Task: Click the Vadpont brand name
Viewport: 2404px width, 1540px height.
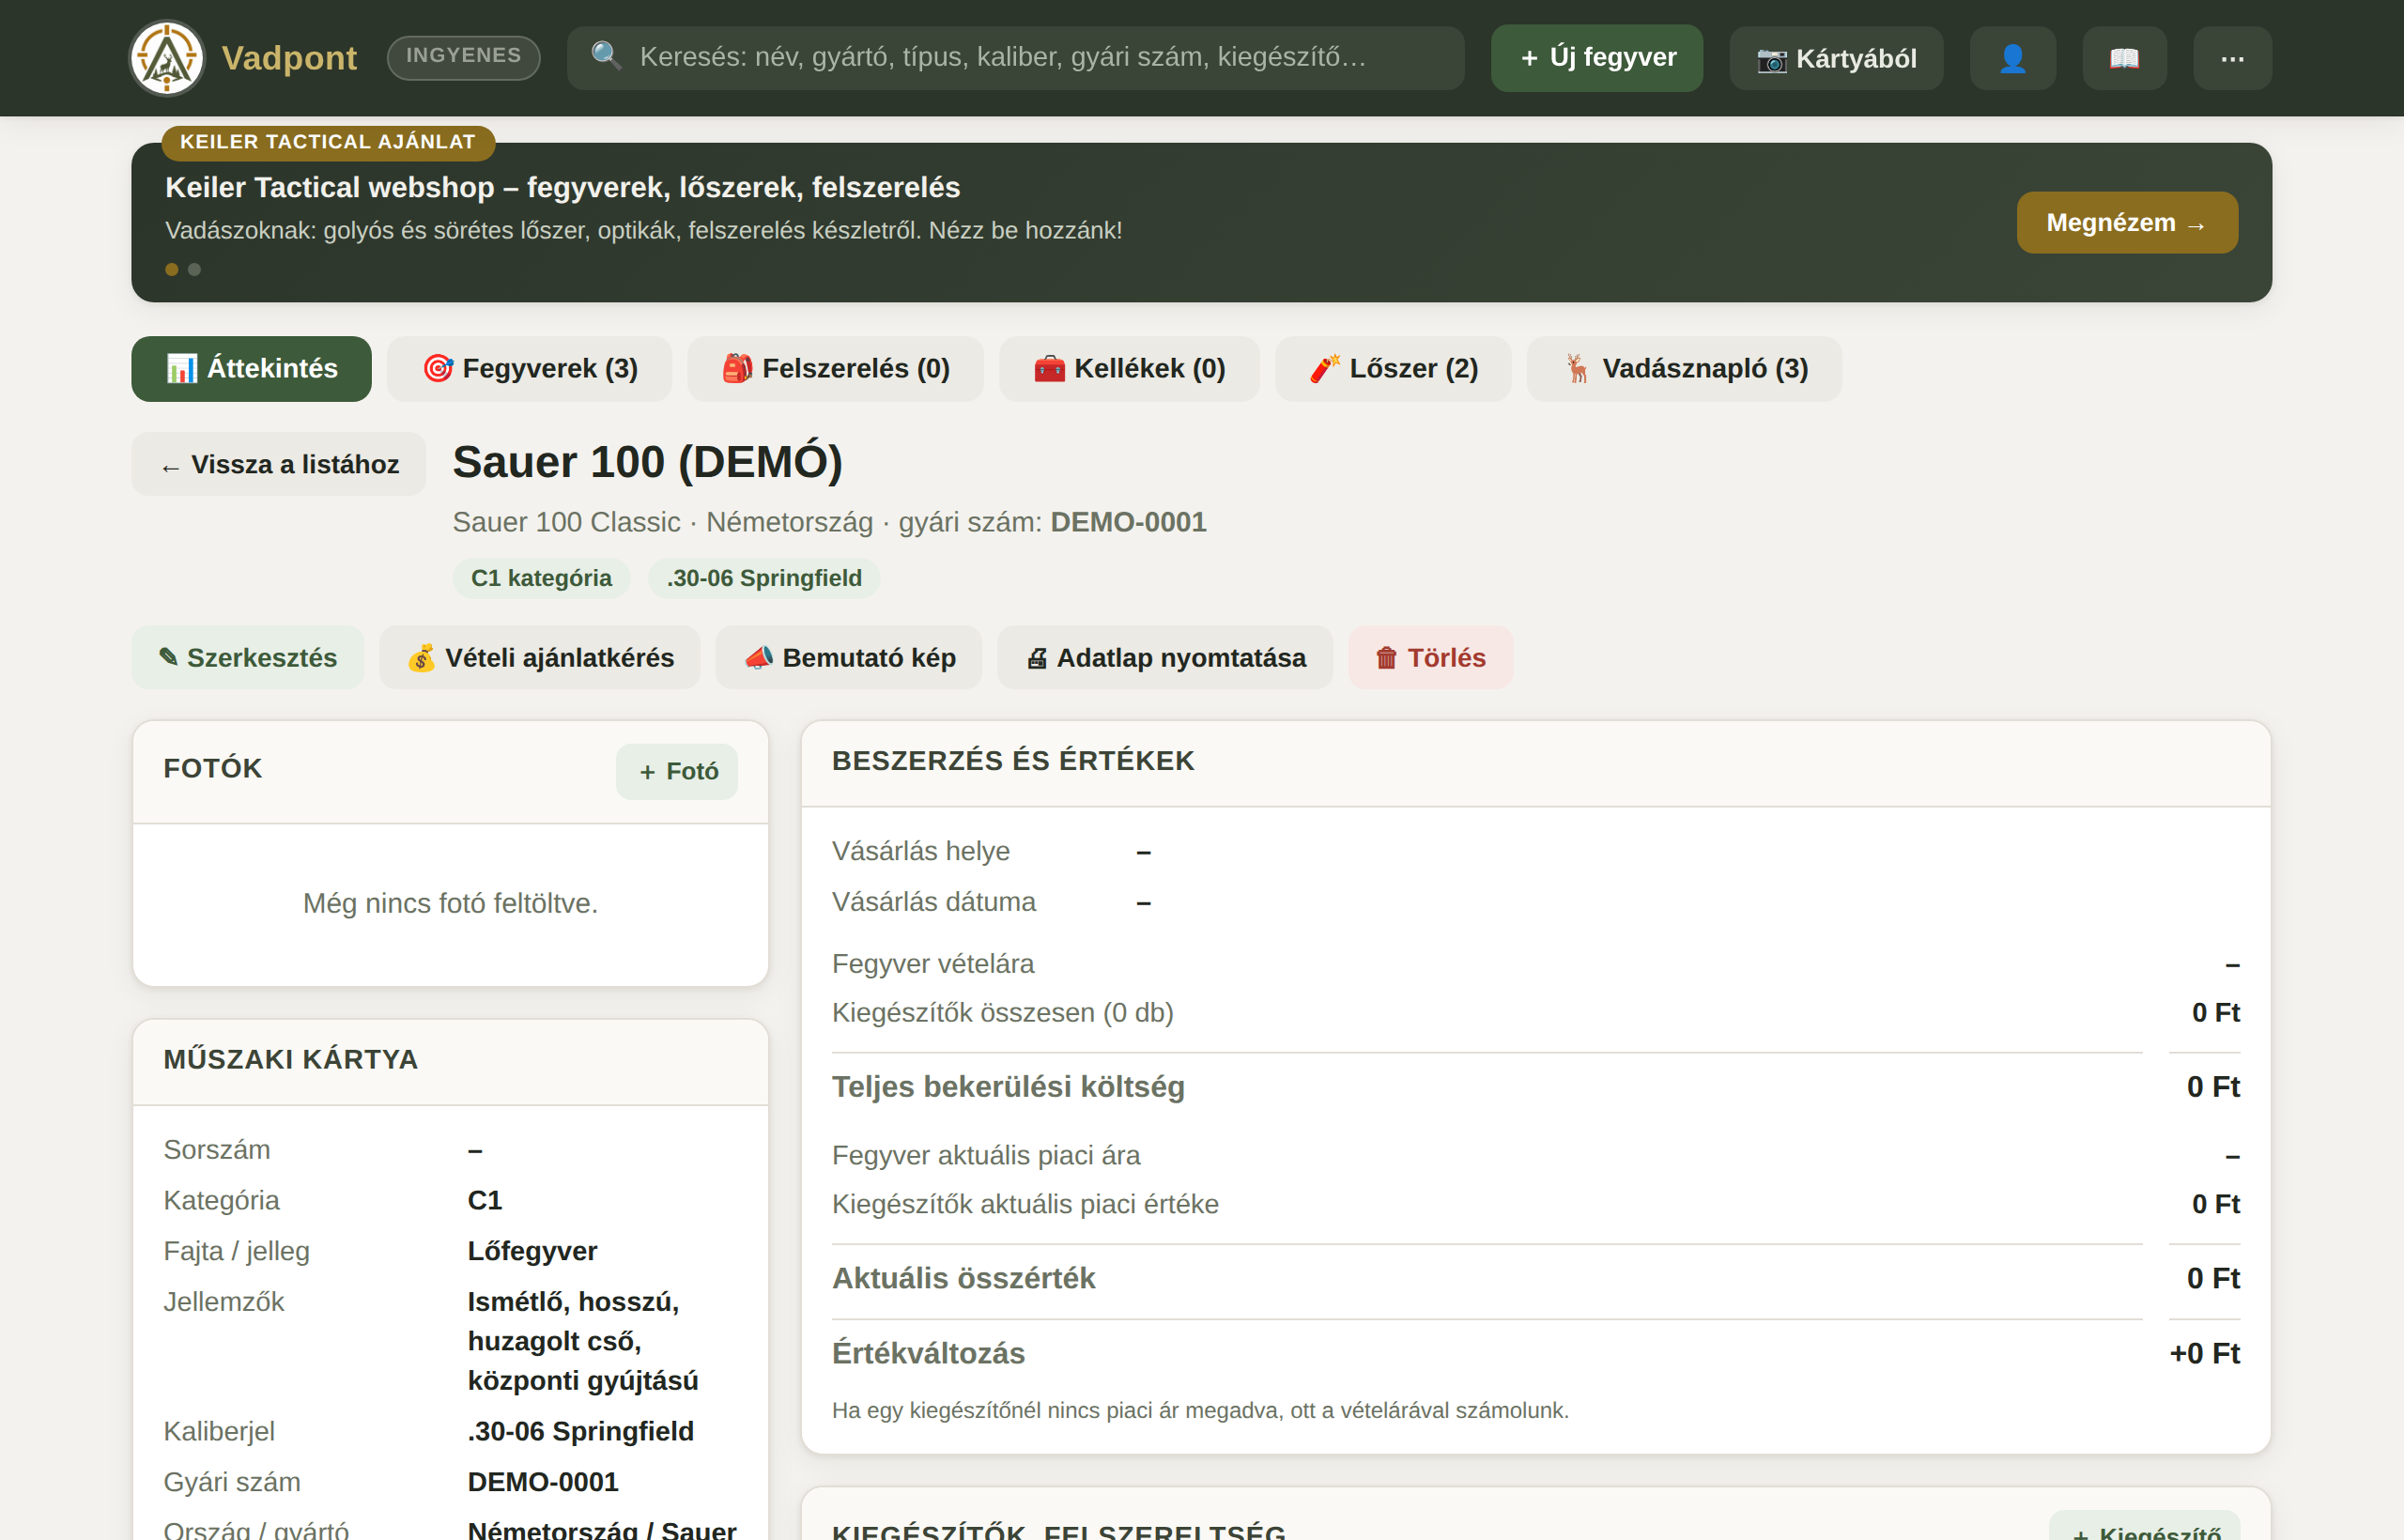Action: pyautogui.click(x=289, y=58)
